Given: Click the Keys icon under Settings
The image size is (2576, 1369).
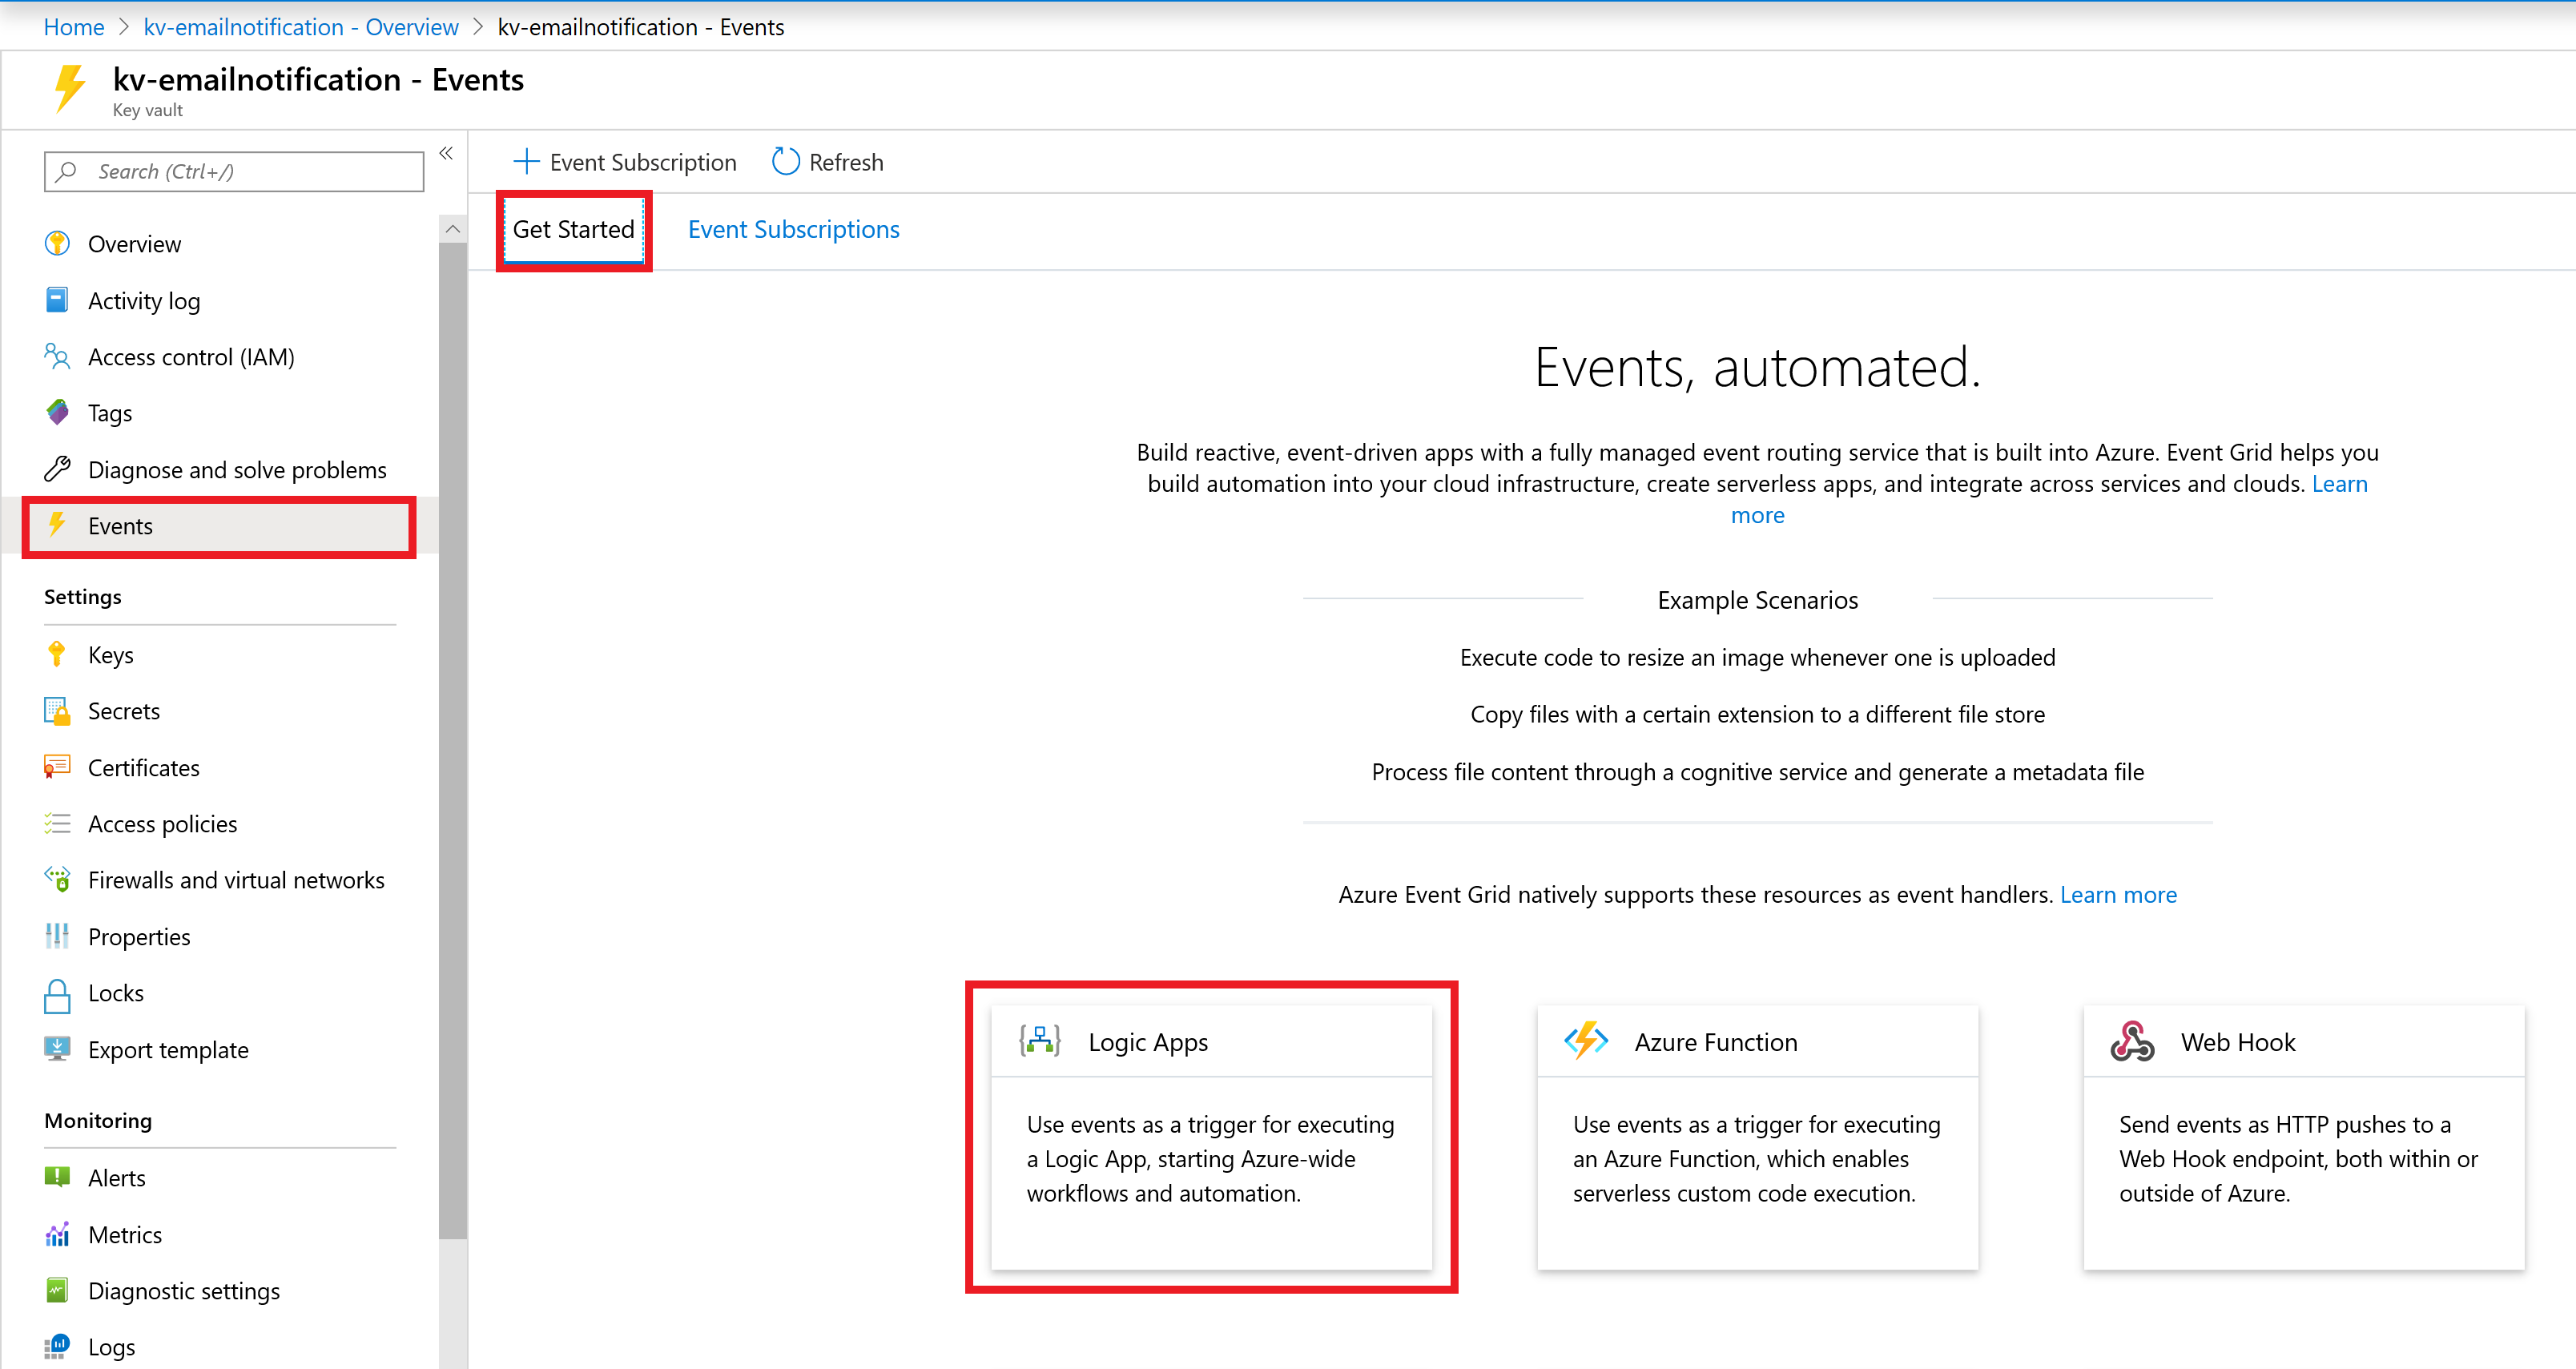Looking at the screenshot, I should [x=59, y=653].
